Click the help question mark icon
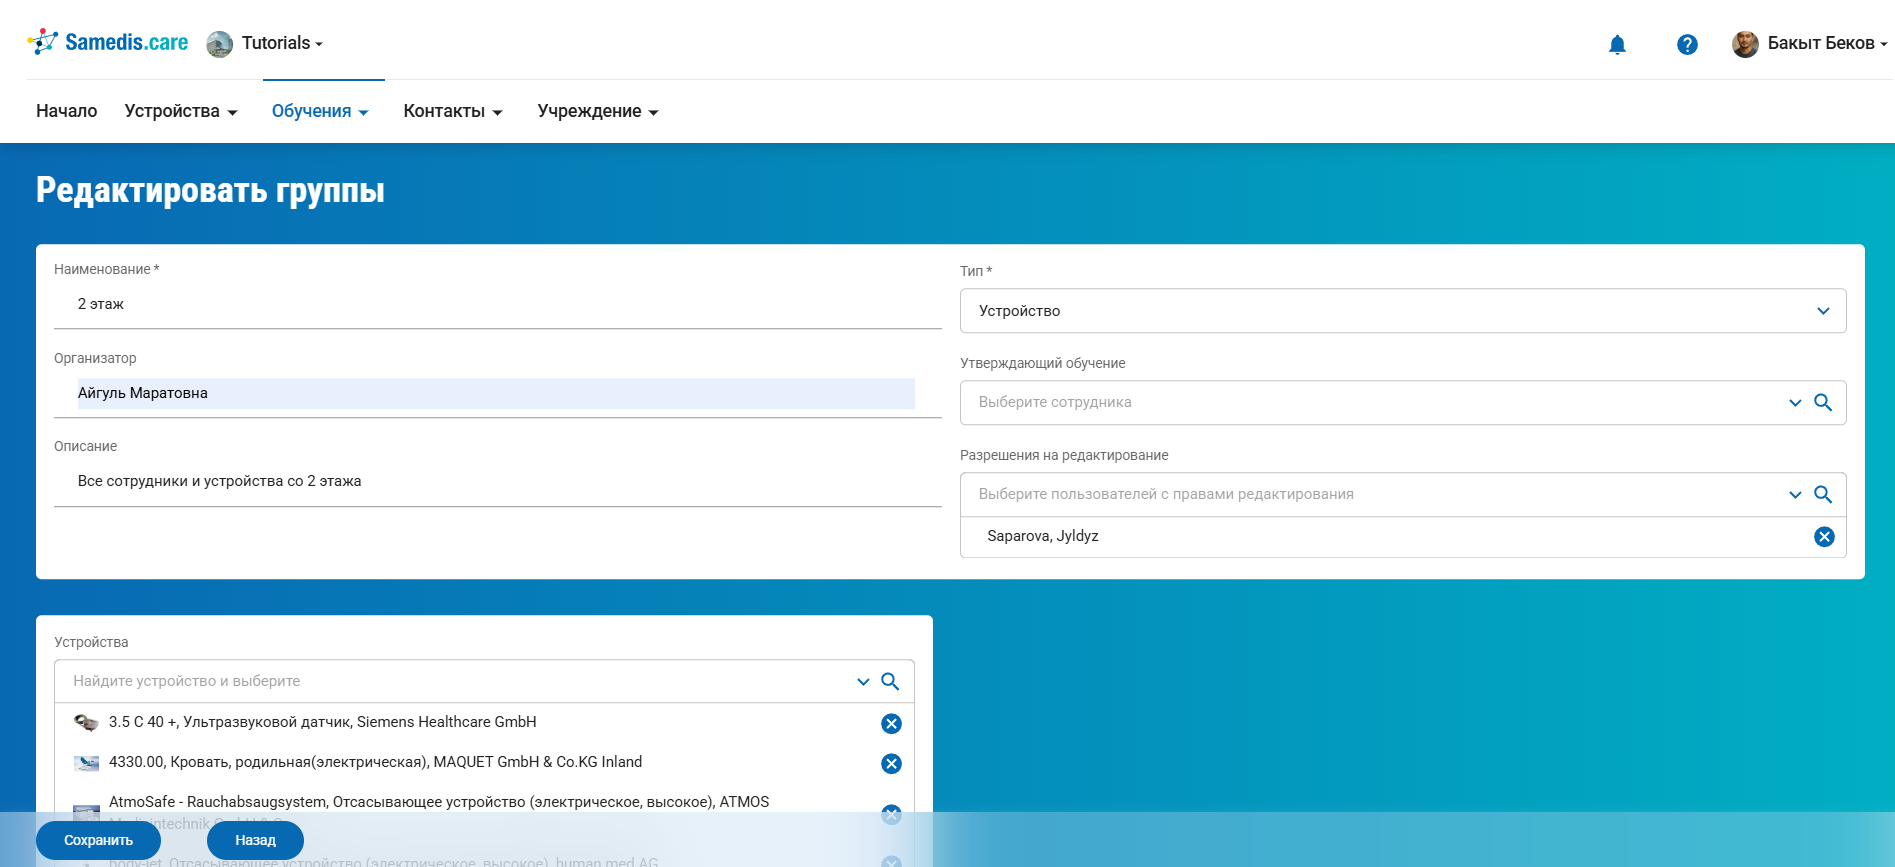1895x867 pixels. (1687, 44)
